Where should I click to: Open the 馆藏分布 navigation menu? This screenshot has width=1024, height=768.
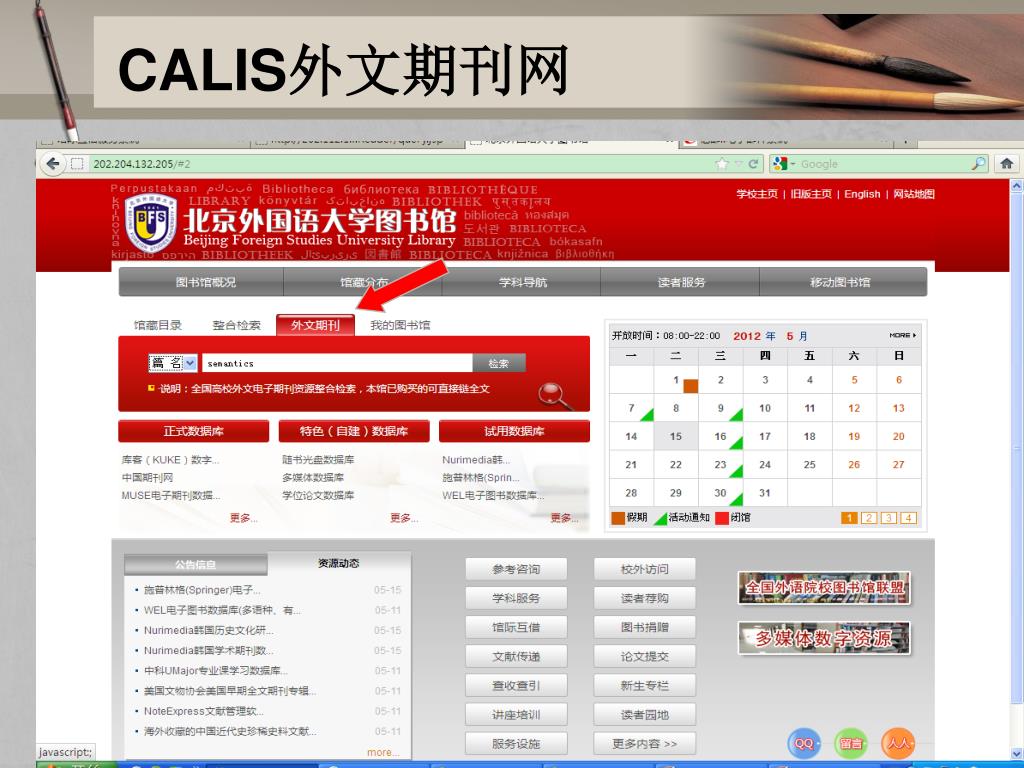(364, 282)
